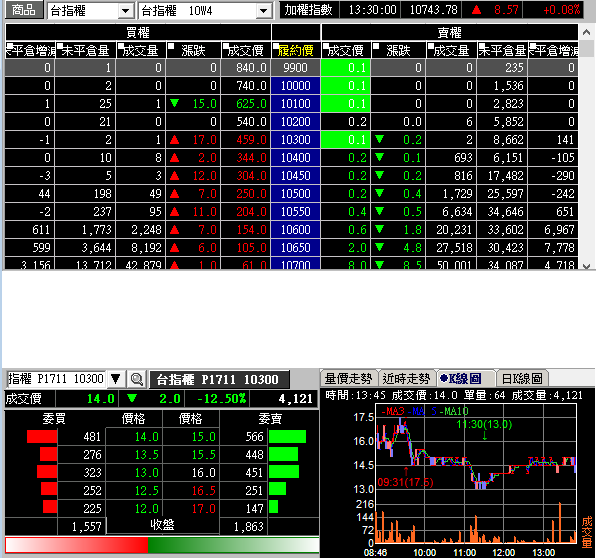Select strike price 10200
Image resolution: width=596 pixels, height=558 pixels.
point(296,122)
